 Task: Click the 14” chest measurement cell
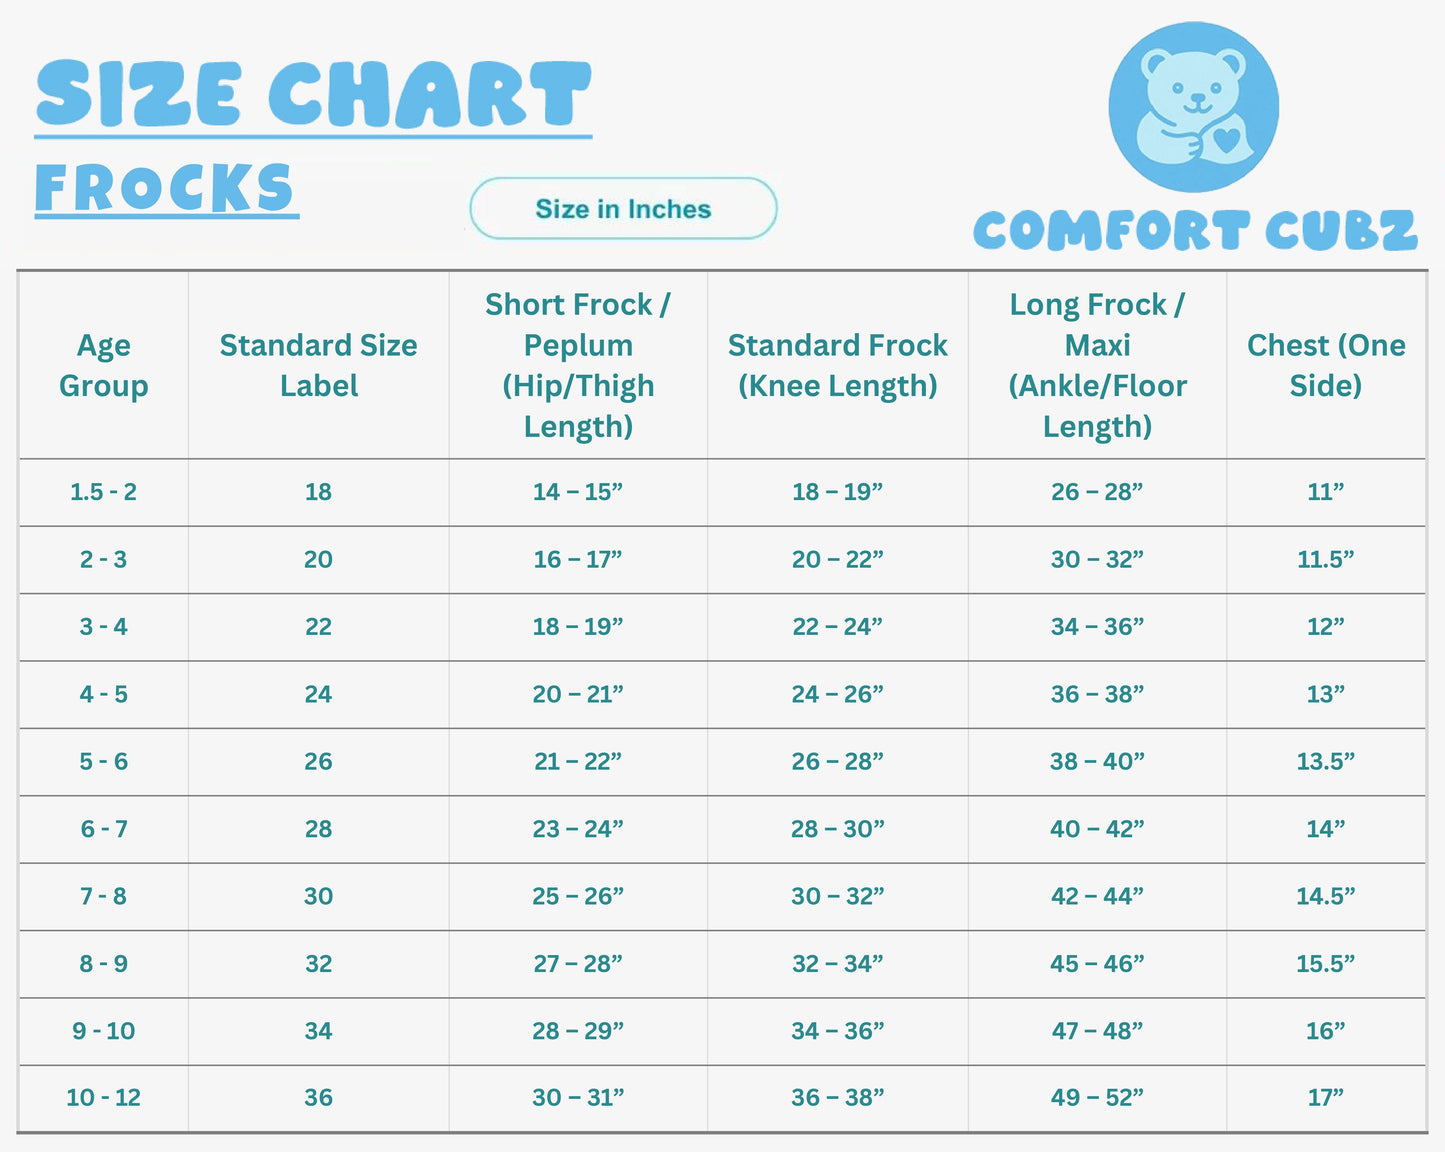point(1326,829)
